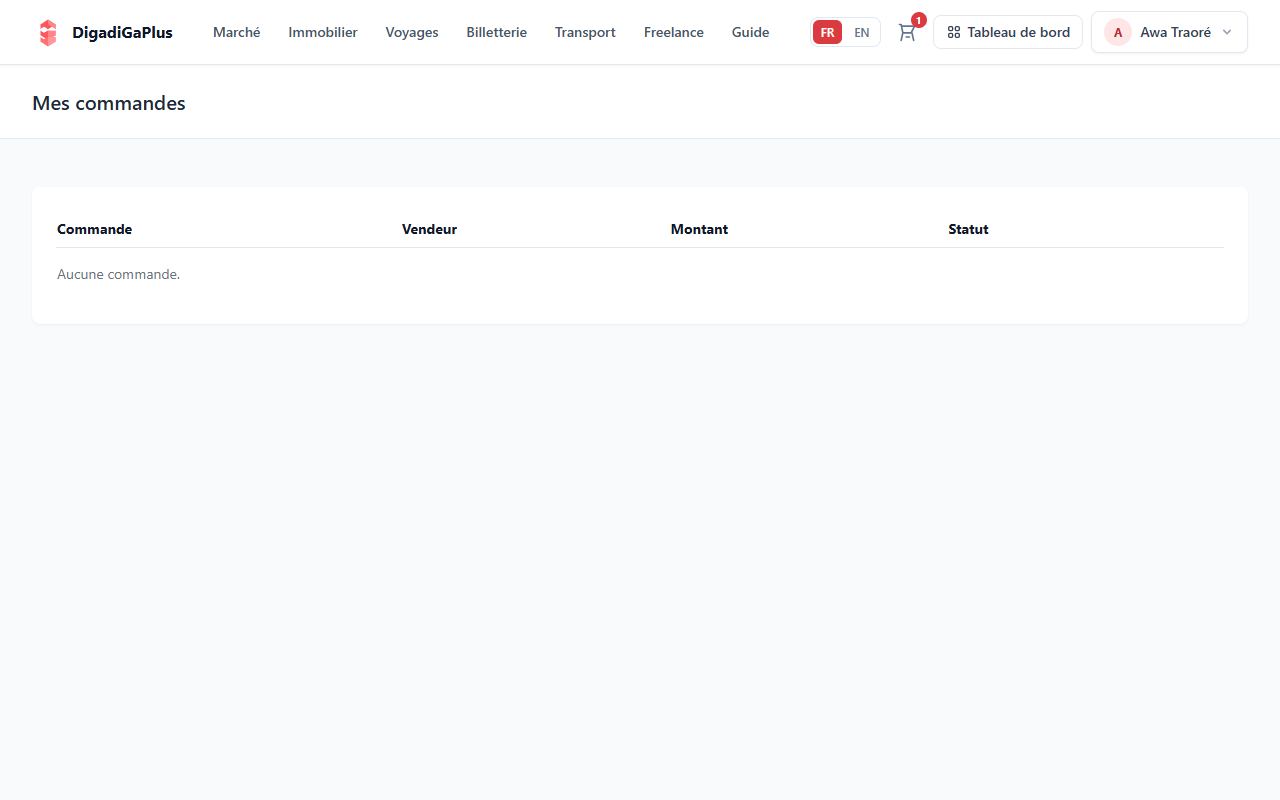1280x800 pixels.
Task: Open the Marché menu item
Action: (237, 32)
